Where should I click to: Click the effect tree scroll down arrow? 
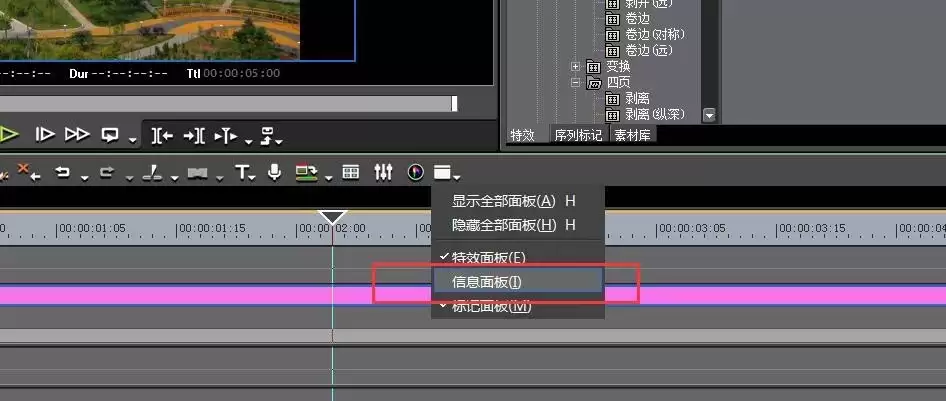pyautogui.click(x=709, y=115)
